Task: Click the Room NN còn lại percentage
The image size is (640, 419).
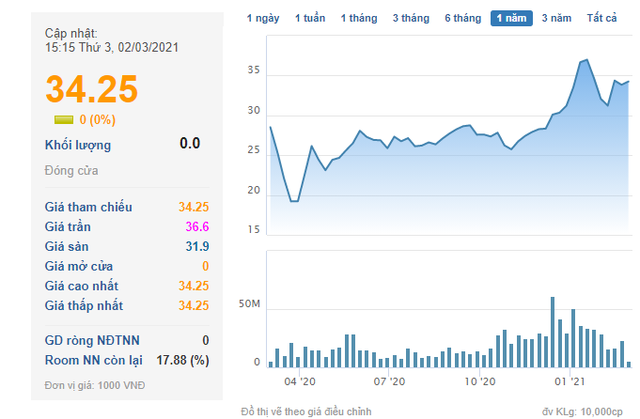Action: tap(182, 360)
